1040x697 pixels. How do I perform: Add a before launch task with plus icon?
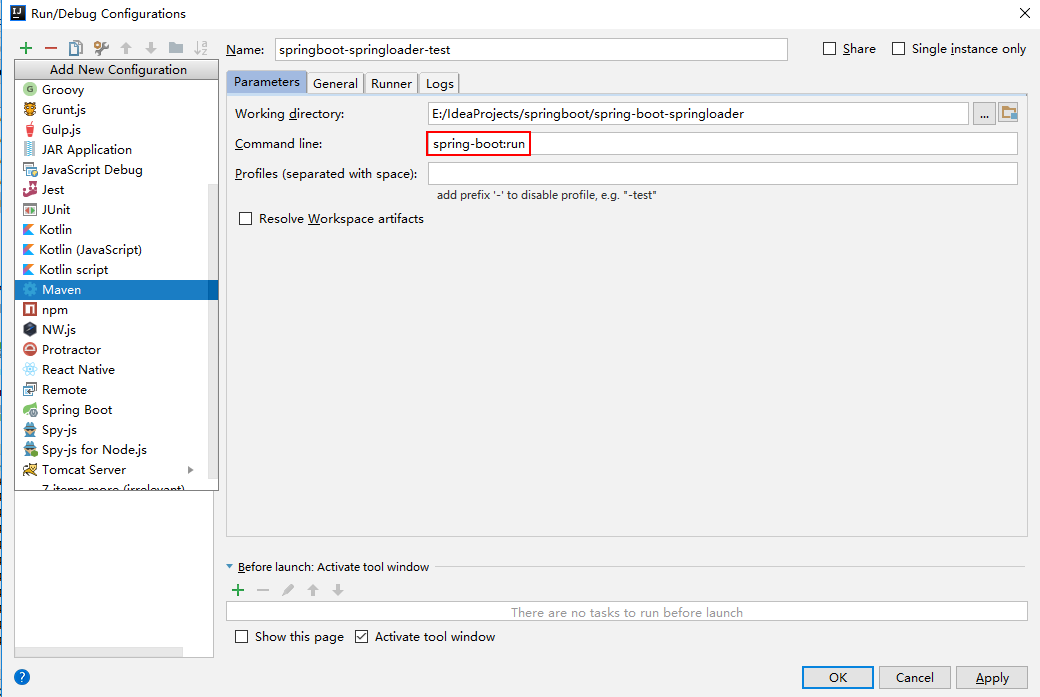tap(238, 590)
